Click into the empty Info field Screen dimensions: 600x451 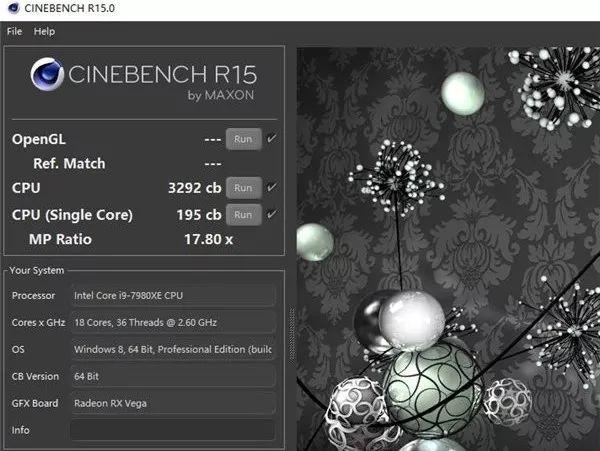pyautogui.click(x=172, y=430)
